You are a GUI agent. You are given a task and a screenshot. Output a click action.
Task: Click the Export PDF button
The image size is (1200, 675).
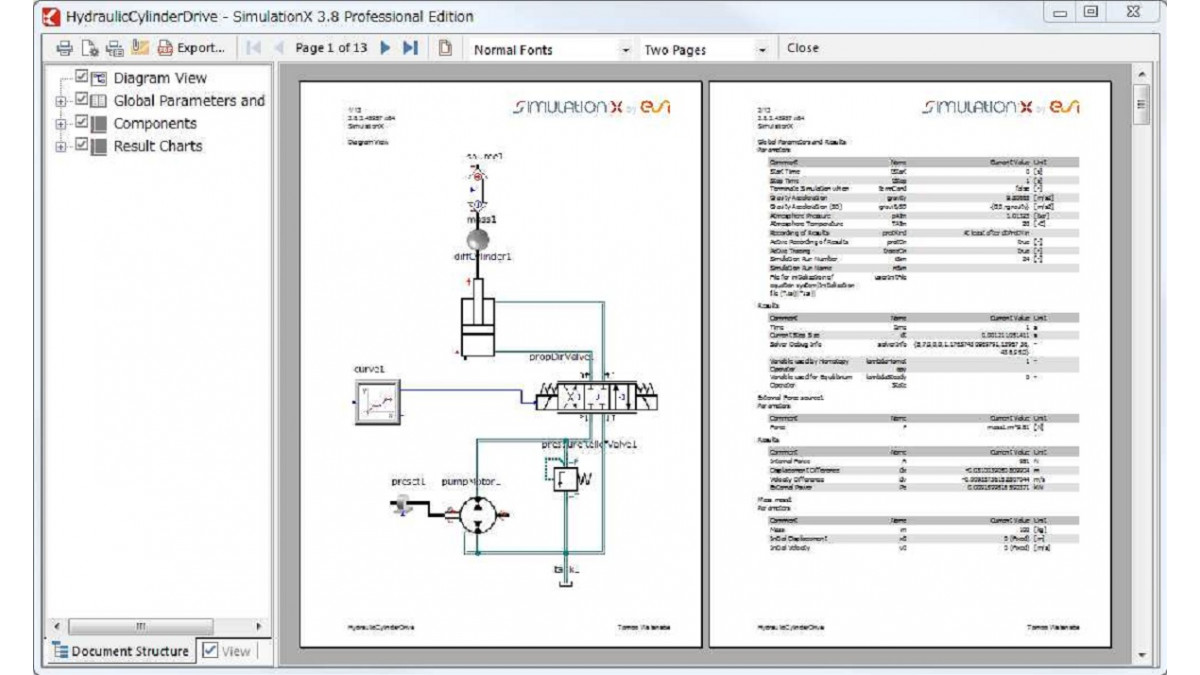coord(191,48)
